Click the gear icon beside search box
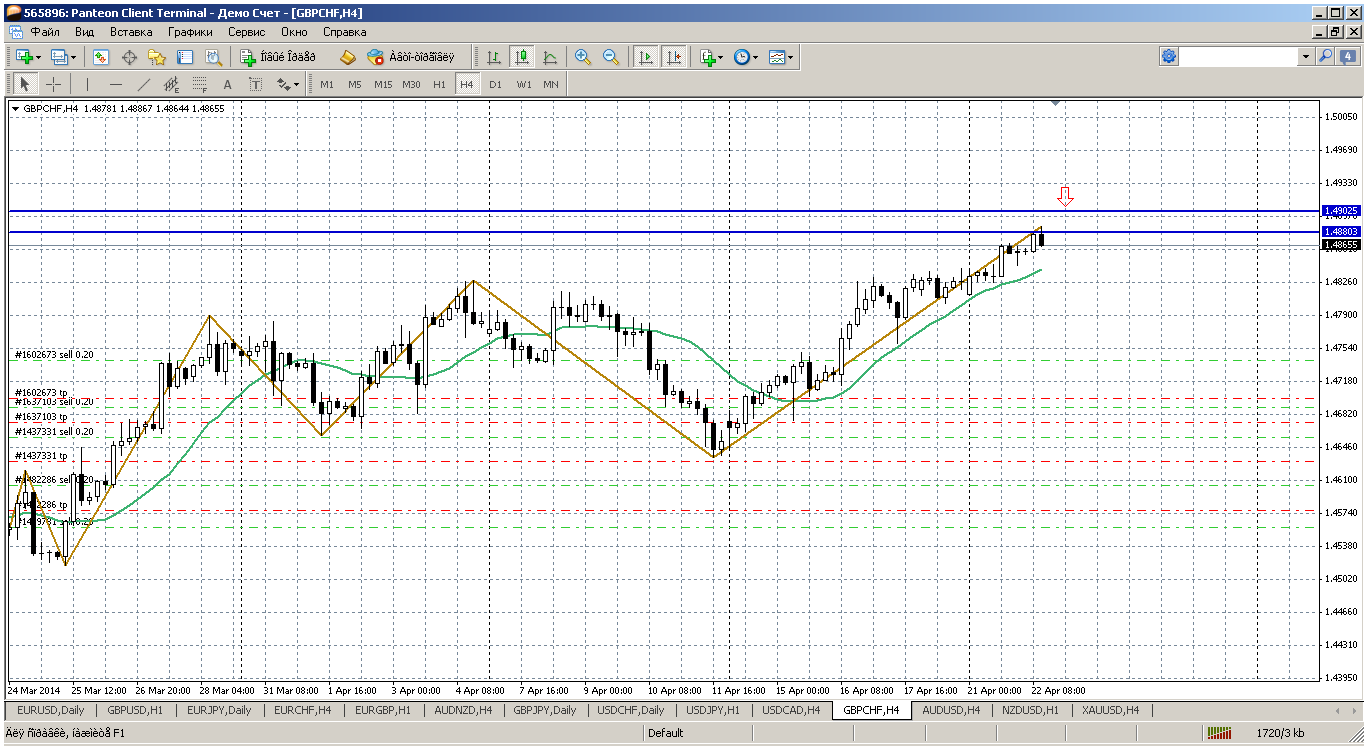The width and height of the screenshot is (1368, 746). point(1169,57)
